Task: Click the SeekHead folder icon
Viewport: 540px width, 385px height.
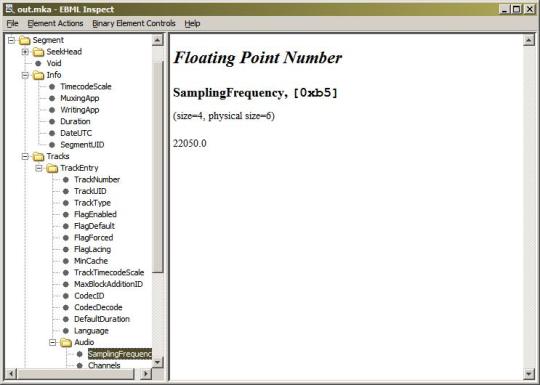Action: pos(39,52)
